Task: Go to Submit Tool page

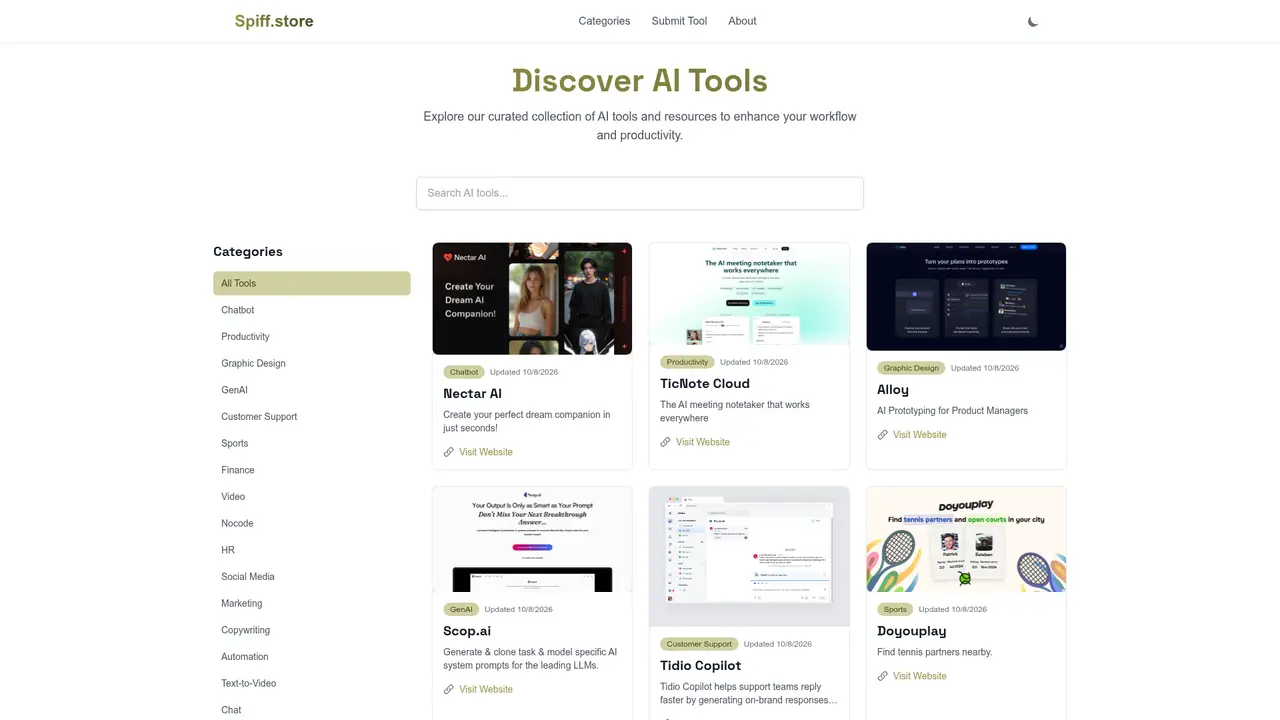Action: [679, 21]
